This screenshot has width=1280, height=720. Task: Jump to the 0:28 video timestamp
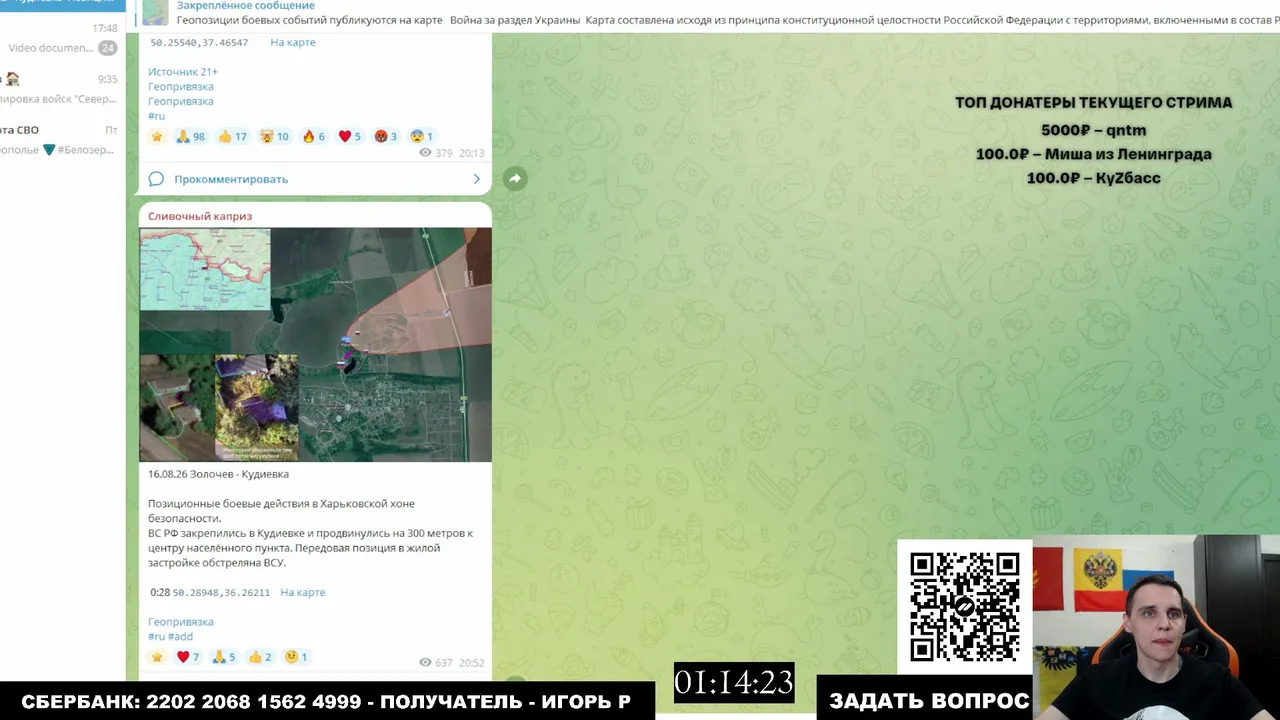(159, 592)
